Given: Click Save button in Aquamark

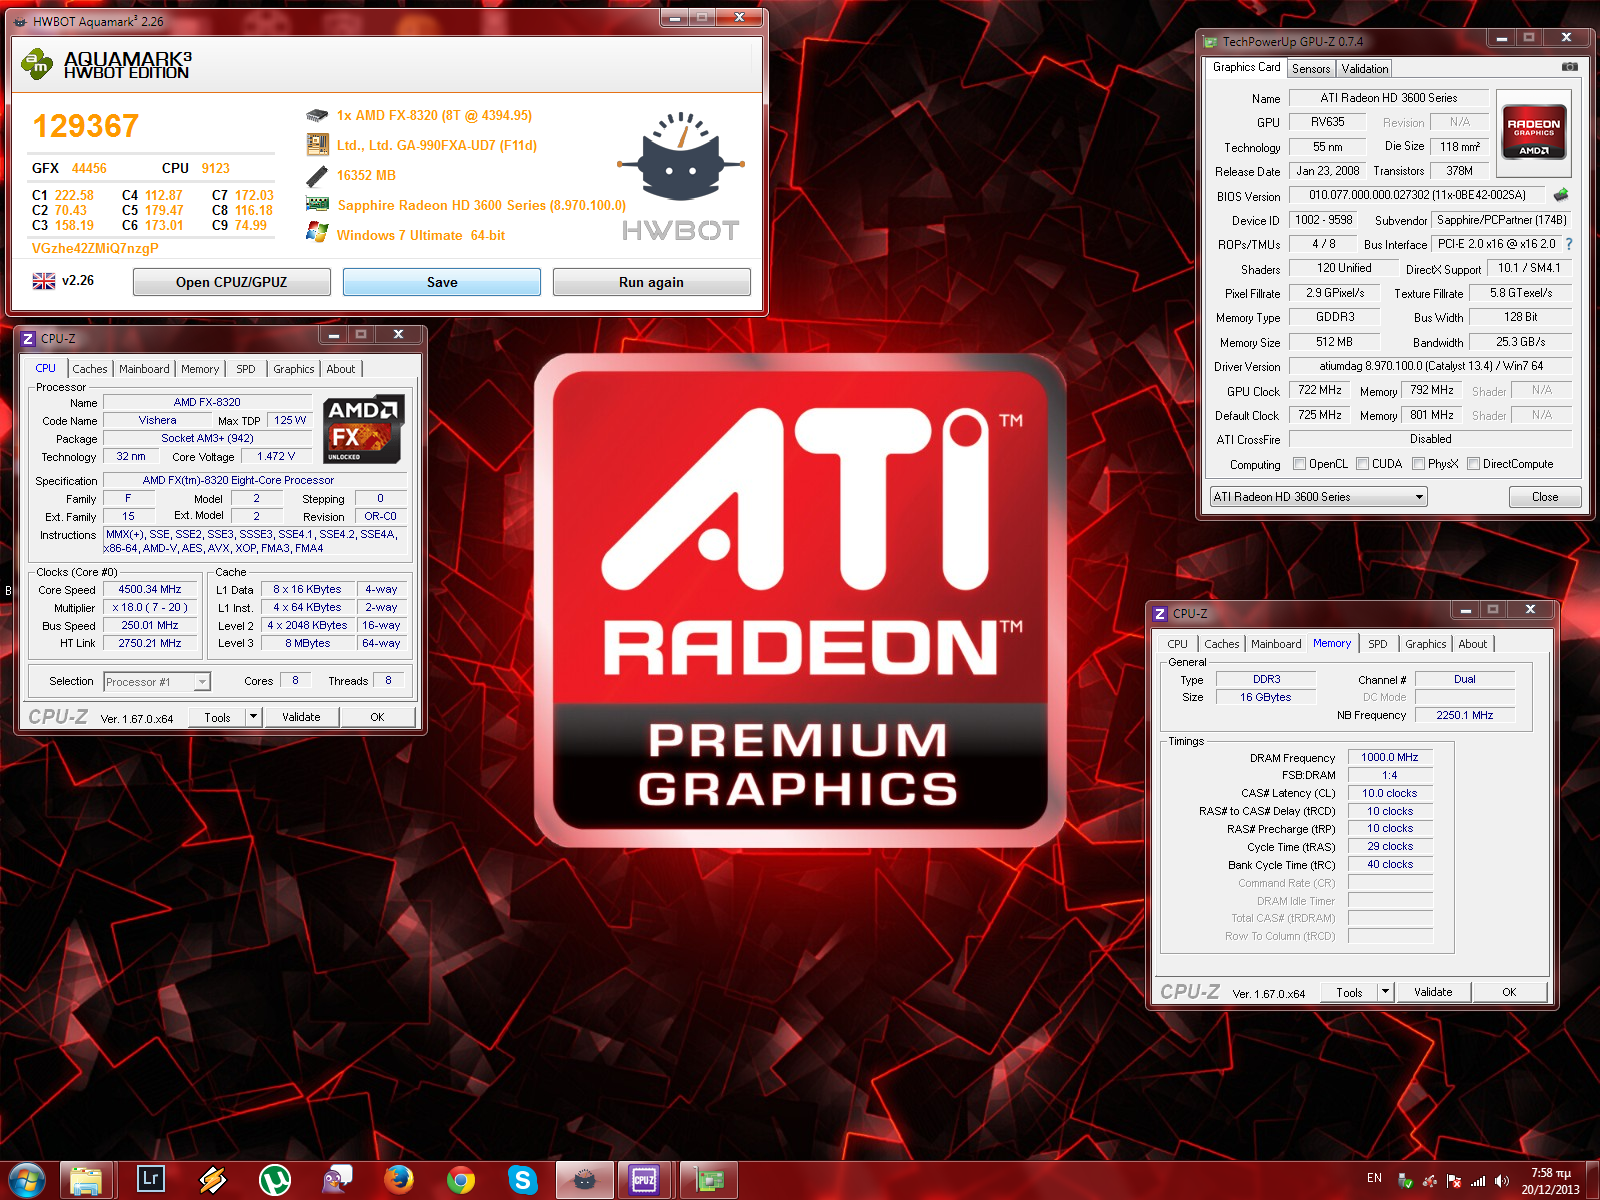Looking at the screenshot, I should tap(442, 282).
